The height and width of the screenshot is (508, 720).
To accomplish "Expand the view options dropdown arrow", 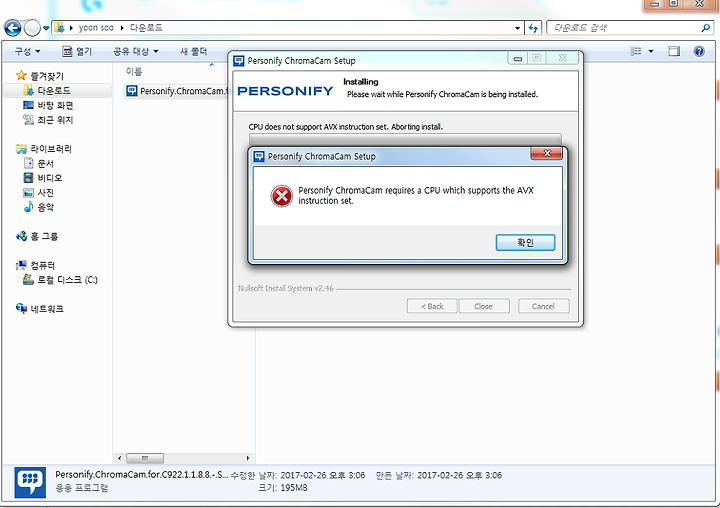I will [651, 51].
